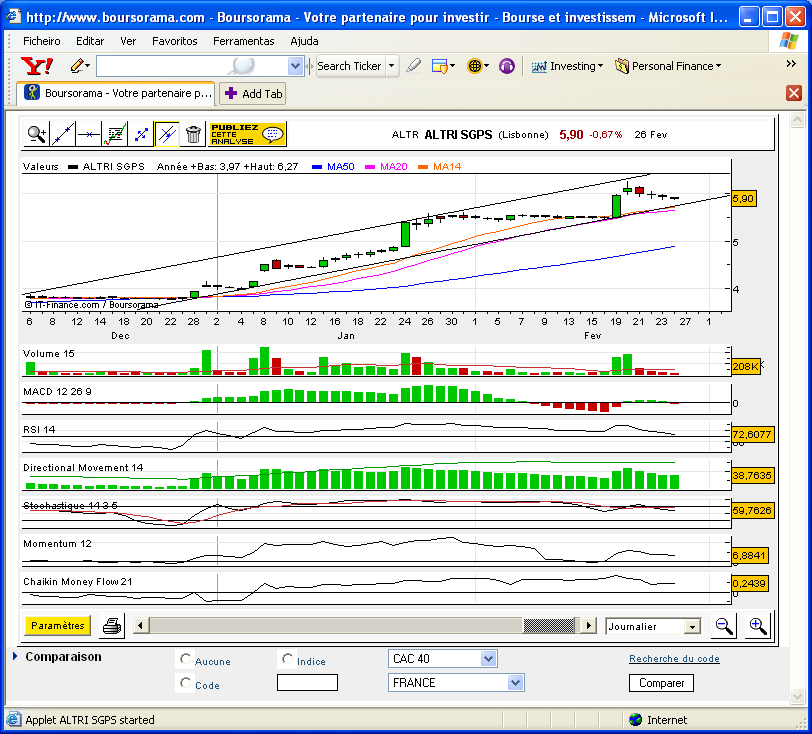Click the chart scrollbar left arrow
Image resolution: width=812 pixels, height=734 pixels.
[140, 625]
